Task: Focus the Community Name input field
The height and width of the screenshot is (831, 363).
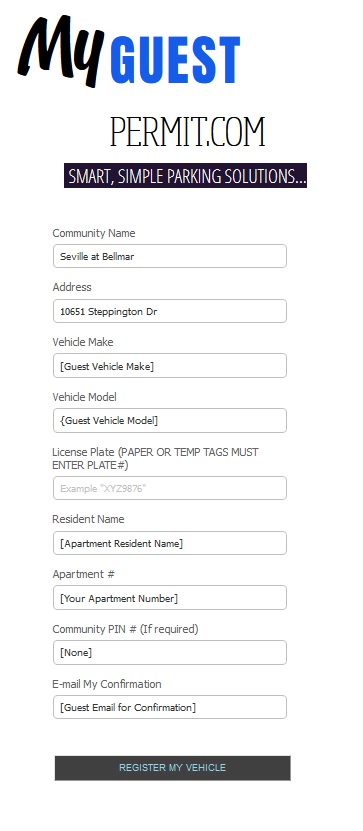Action: (170, 256)
